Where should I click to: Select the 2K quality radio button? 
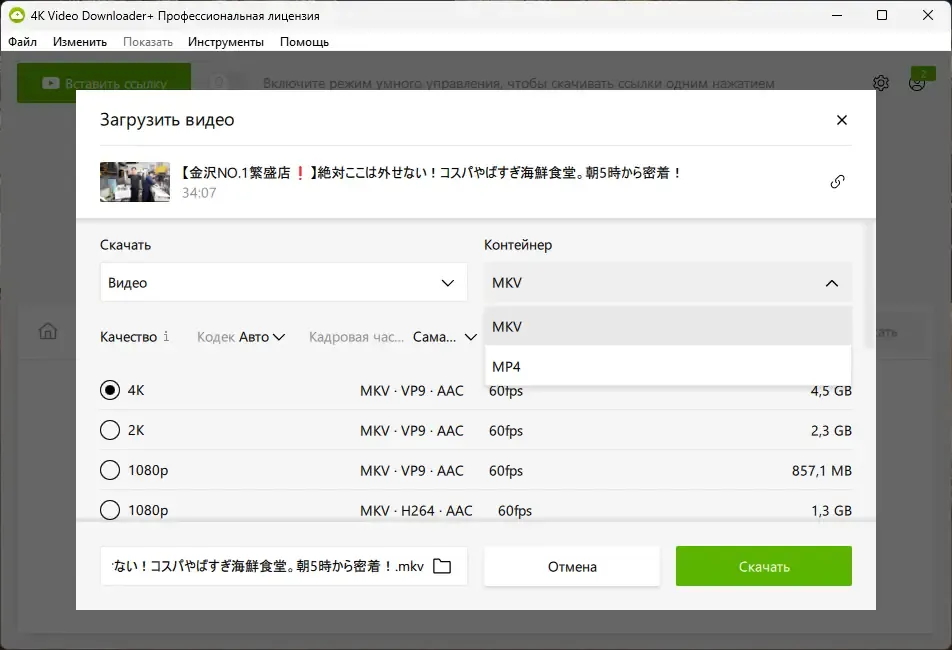[x=110, y=430]
